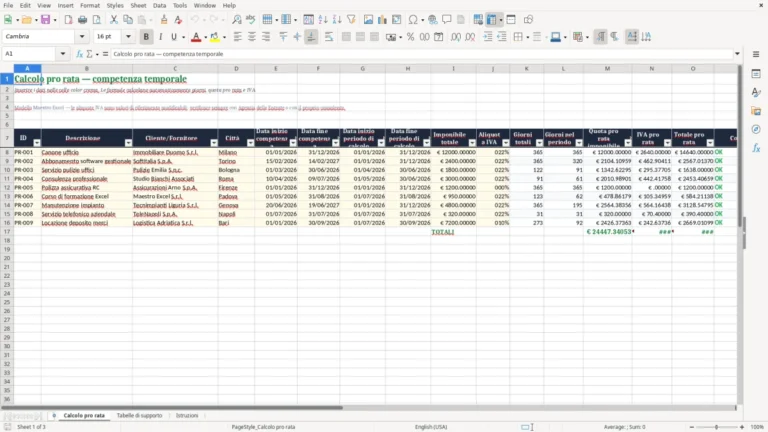Click the English (USA) language status

tap(431, 427)
